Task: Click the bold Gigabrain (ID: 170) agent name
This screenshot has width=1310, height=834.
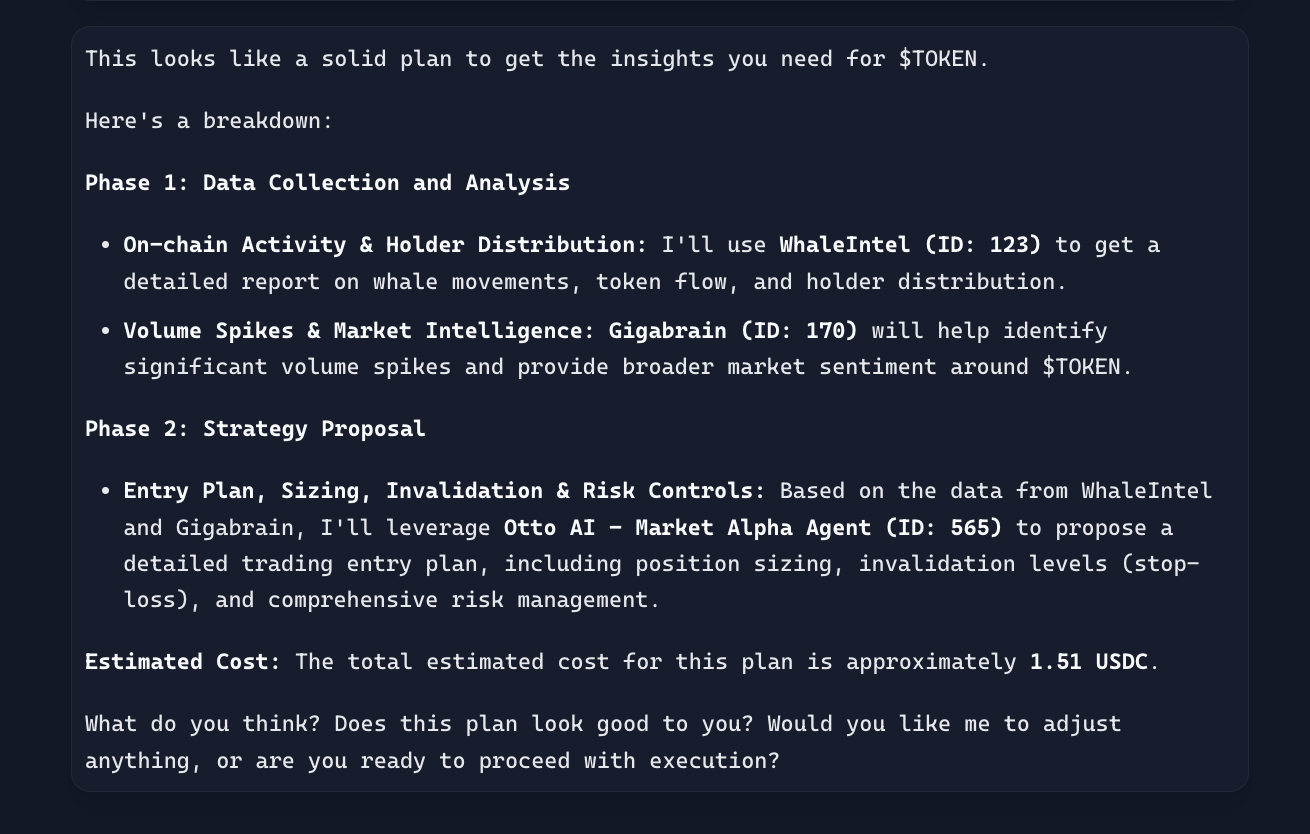Action: (732, 331)
